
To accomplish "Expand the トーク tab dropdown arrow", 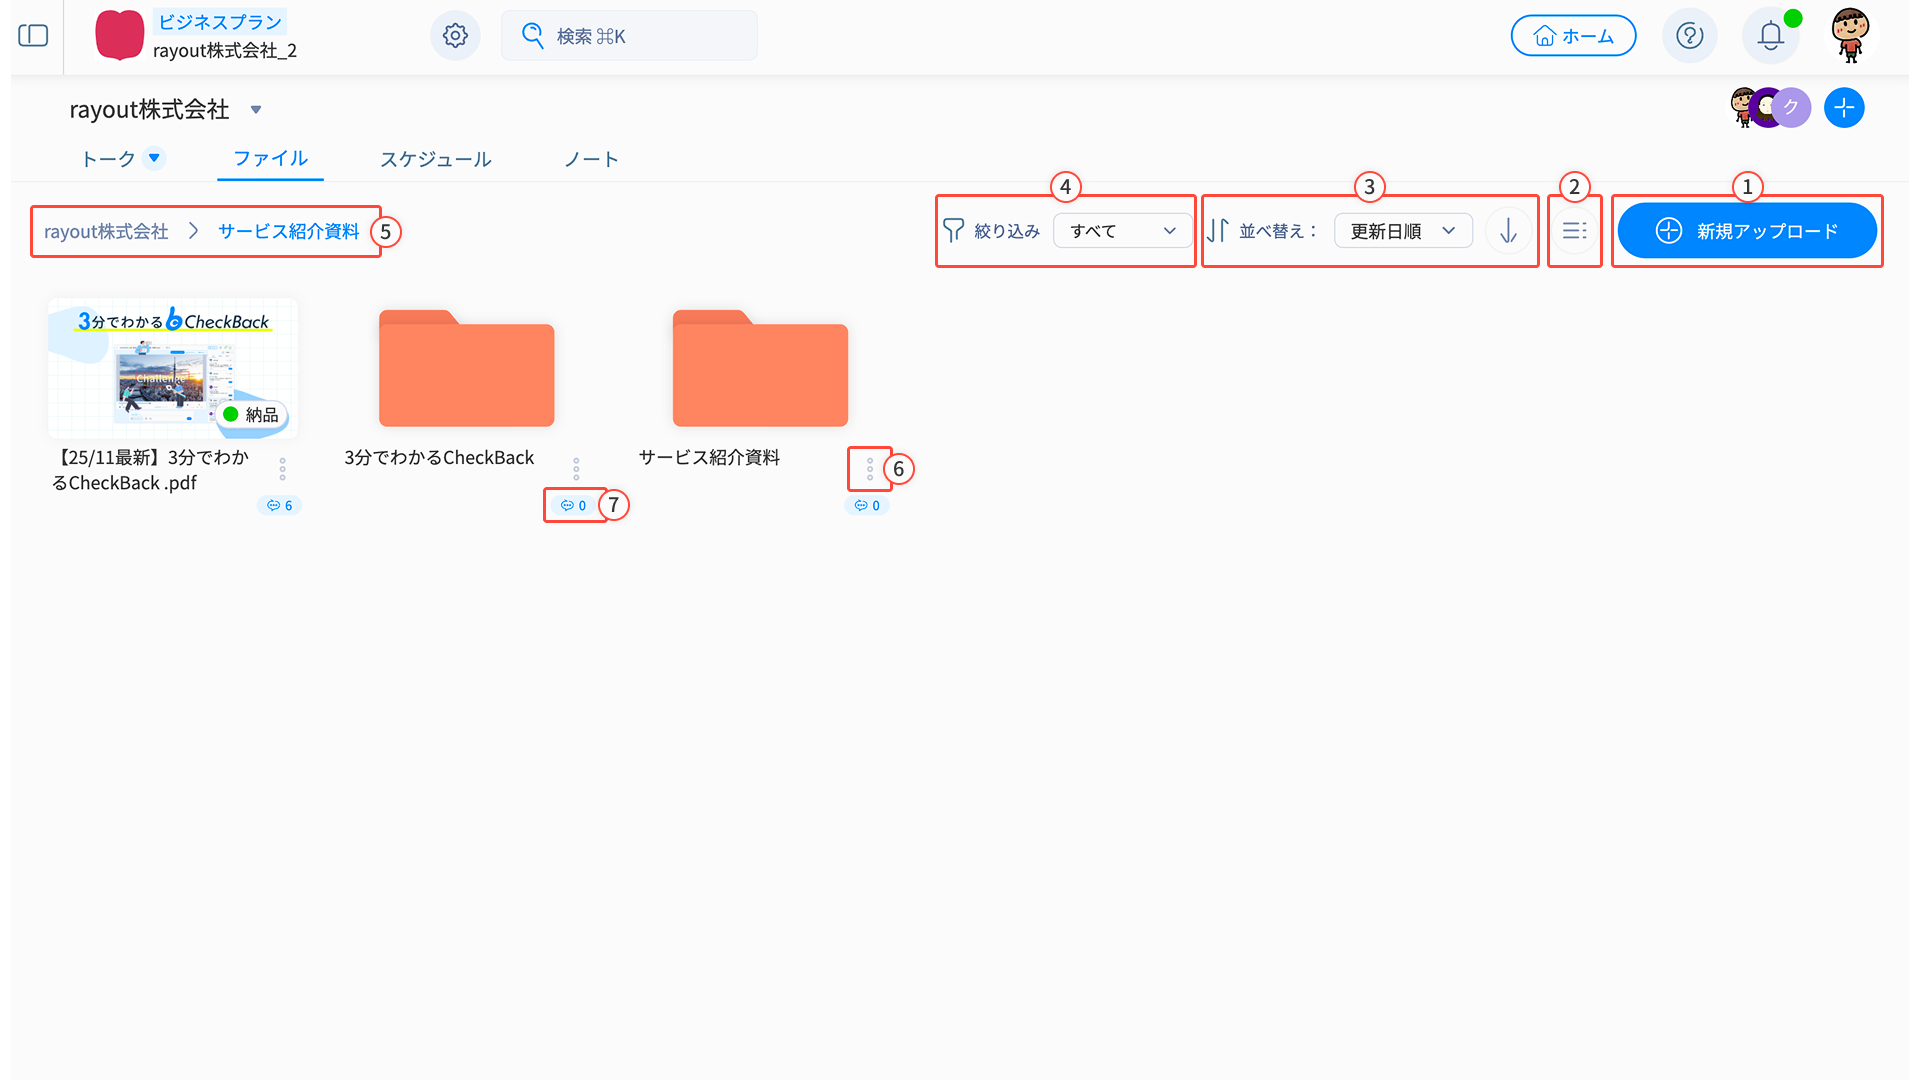I will click(x=154, y=158).
